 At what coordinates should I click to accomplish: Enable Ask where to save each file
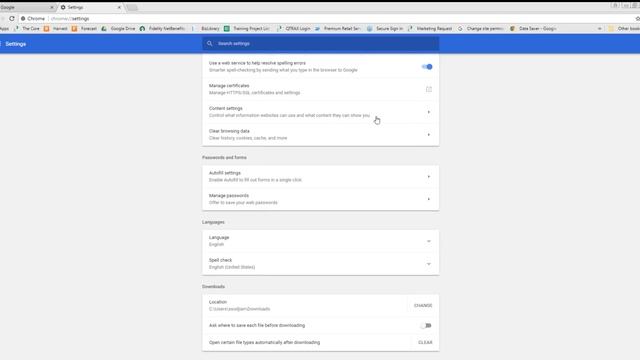426,325
